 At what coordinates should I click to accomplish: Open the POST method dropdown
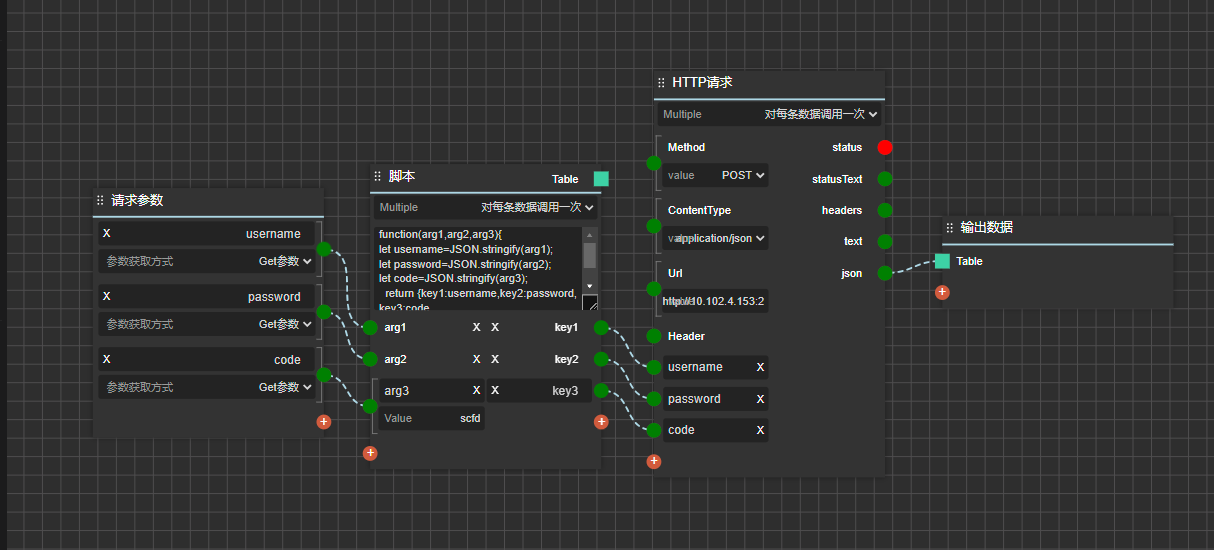click(743, 176)
